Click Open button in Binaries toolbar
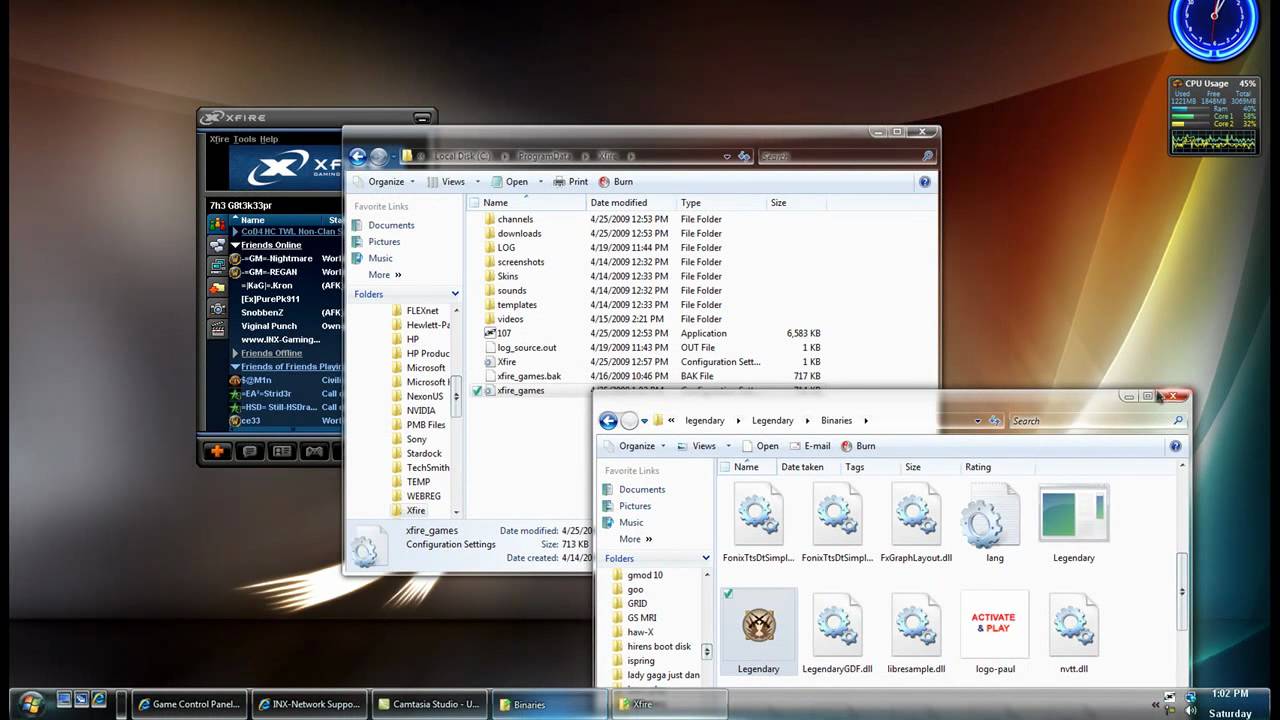 pyautogui.click(x=759, y=446)
